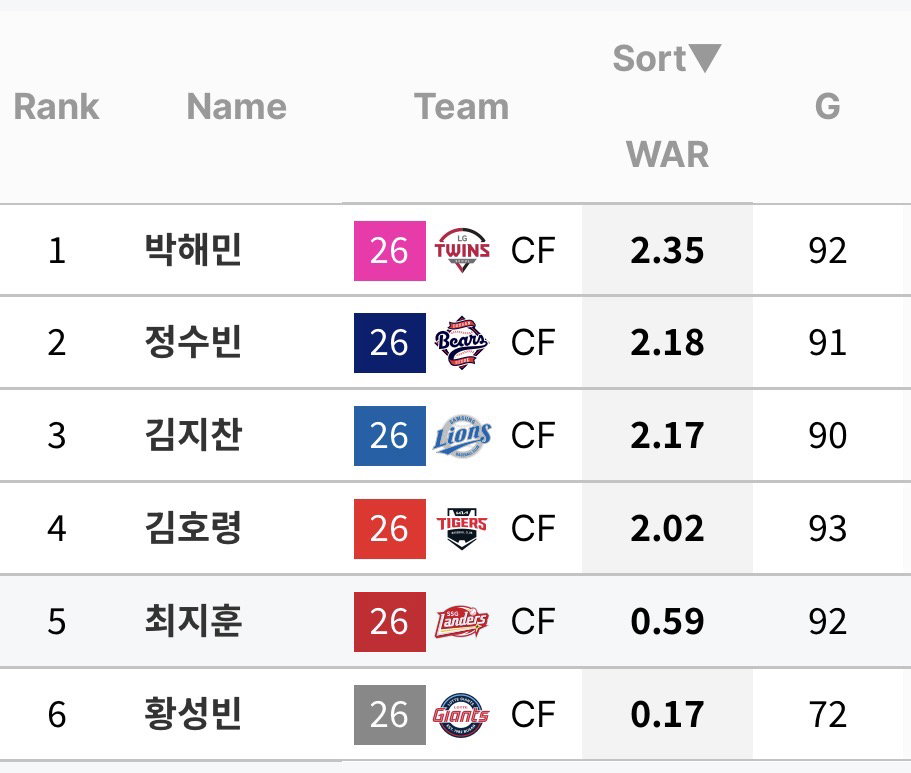The width and height of the screenshot is (911, 773).
Task: Click the LG Twins team logo
Action: click(462, 250)
